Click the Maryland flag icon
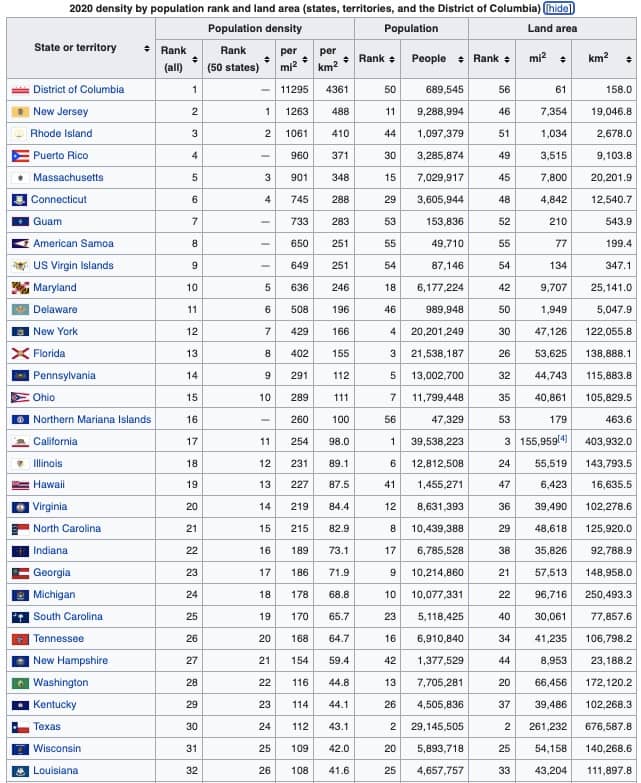Screen dimensions: 641x783 (x=20, y=288)
